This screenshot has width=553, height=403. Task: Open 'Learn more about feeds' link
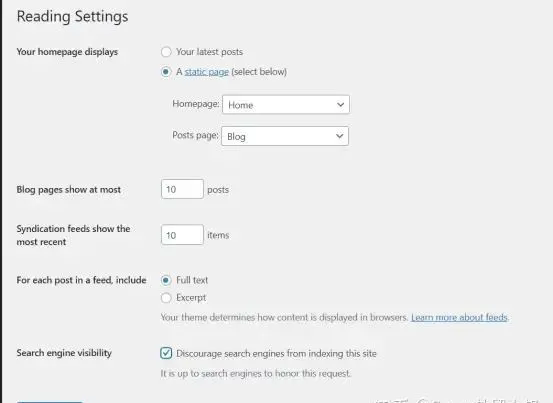[459, 317]
